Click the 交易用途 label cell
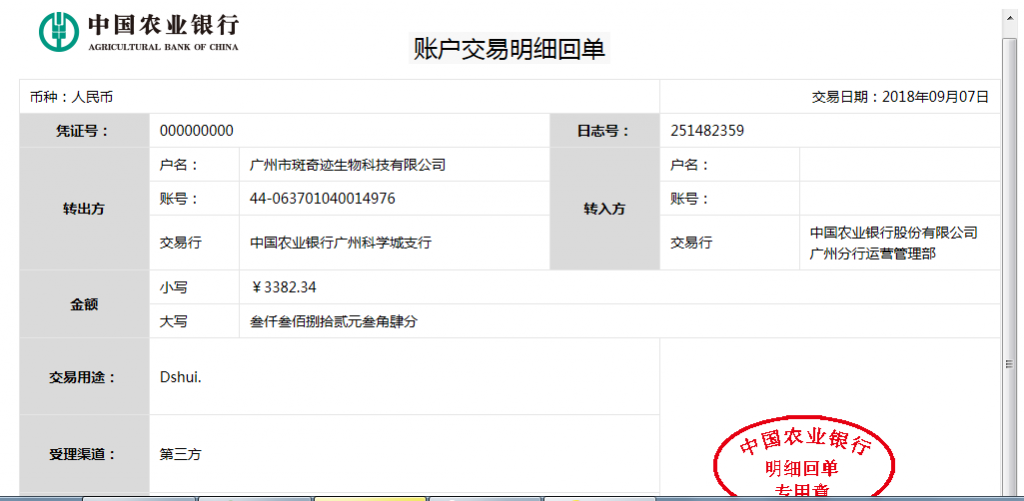This screenshot has height=501, width=1024. [x=85, y=377]
